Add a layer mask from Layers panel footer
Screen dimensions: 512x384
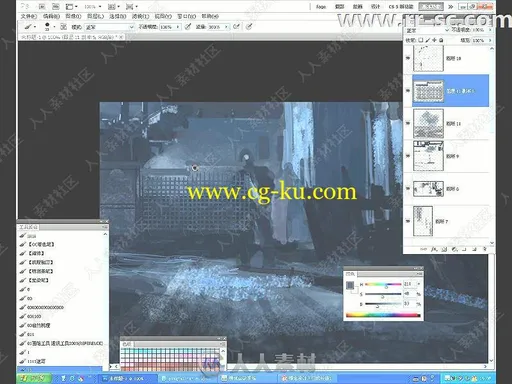444,249
